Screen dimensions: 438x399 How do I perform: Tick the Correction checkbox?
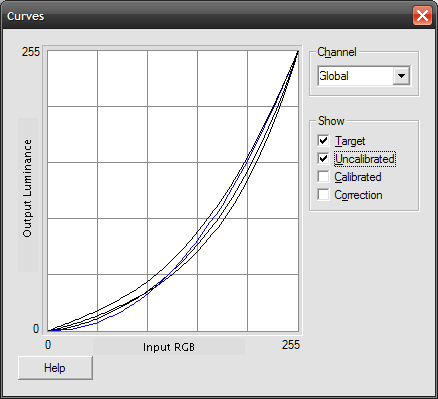pos(323,194)
